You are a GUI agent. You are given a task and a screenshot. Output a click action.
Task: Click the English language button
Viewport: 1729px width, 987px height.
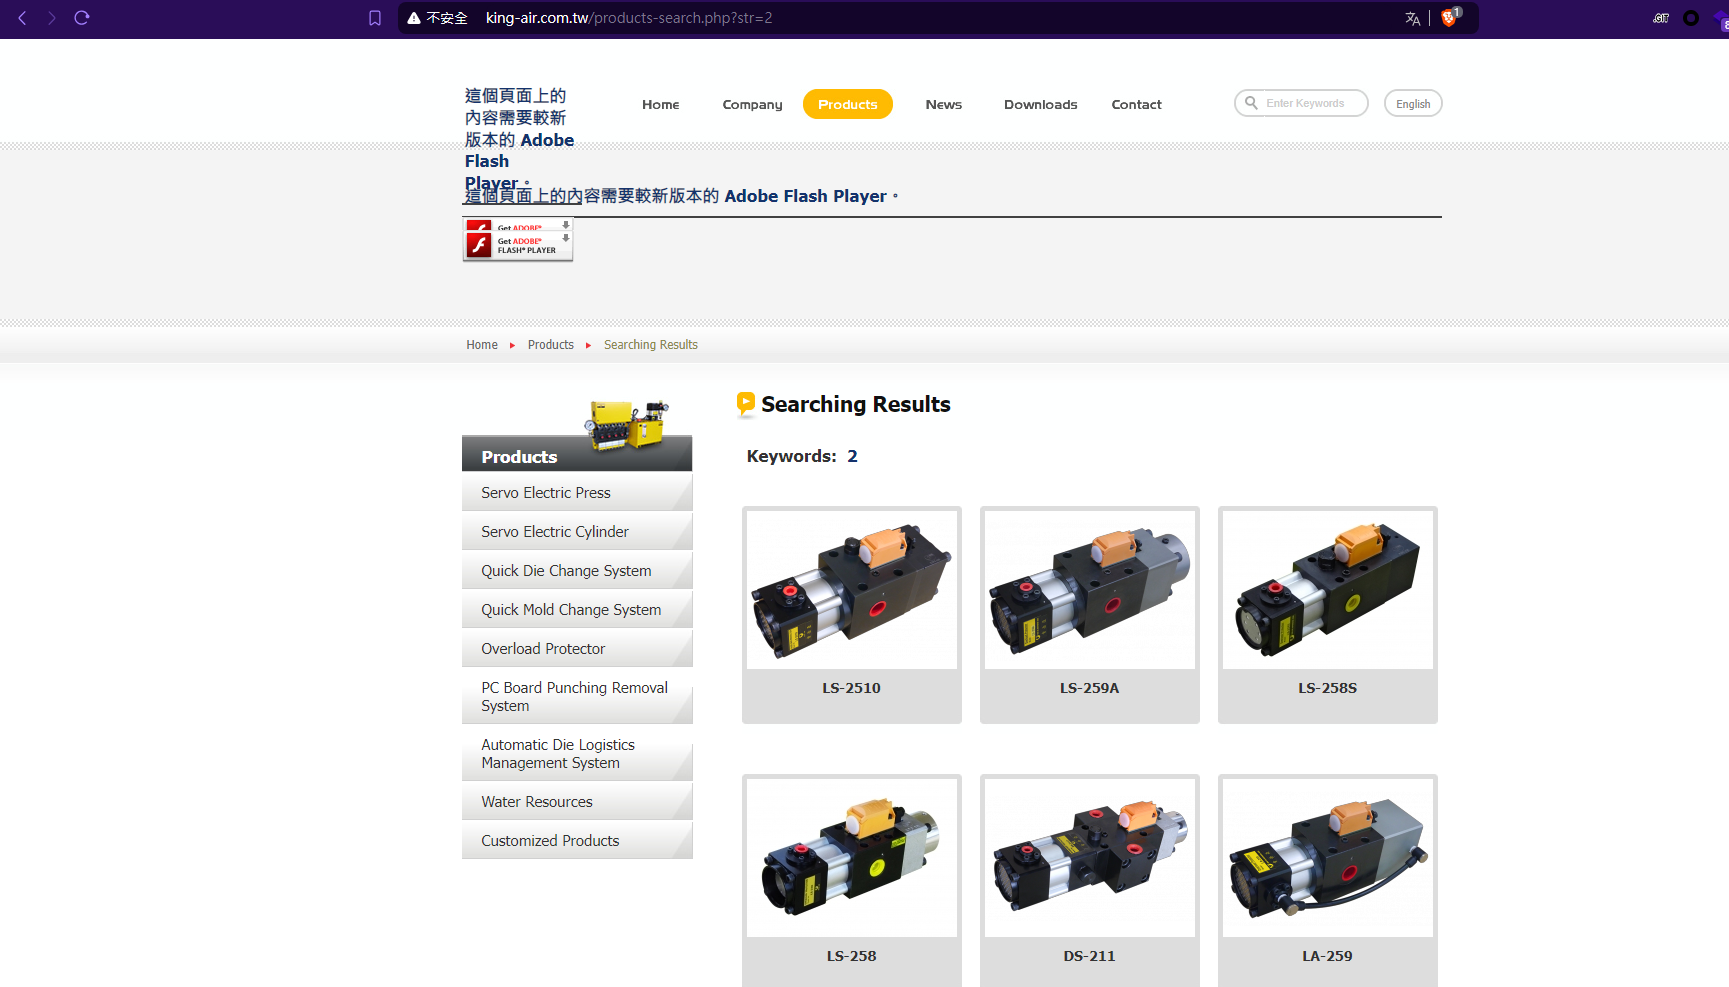(x=1413, y=103)
